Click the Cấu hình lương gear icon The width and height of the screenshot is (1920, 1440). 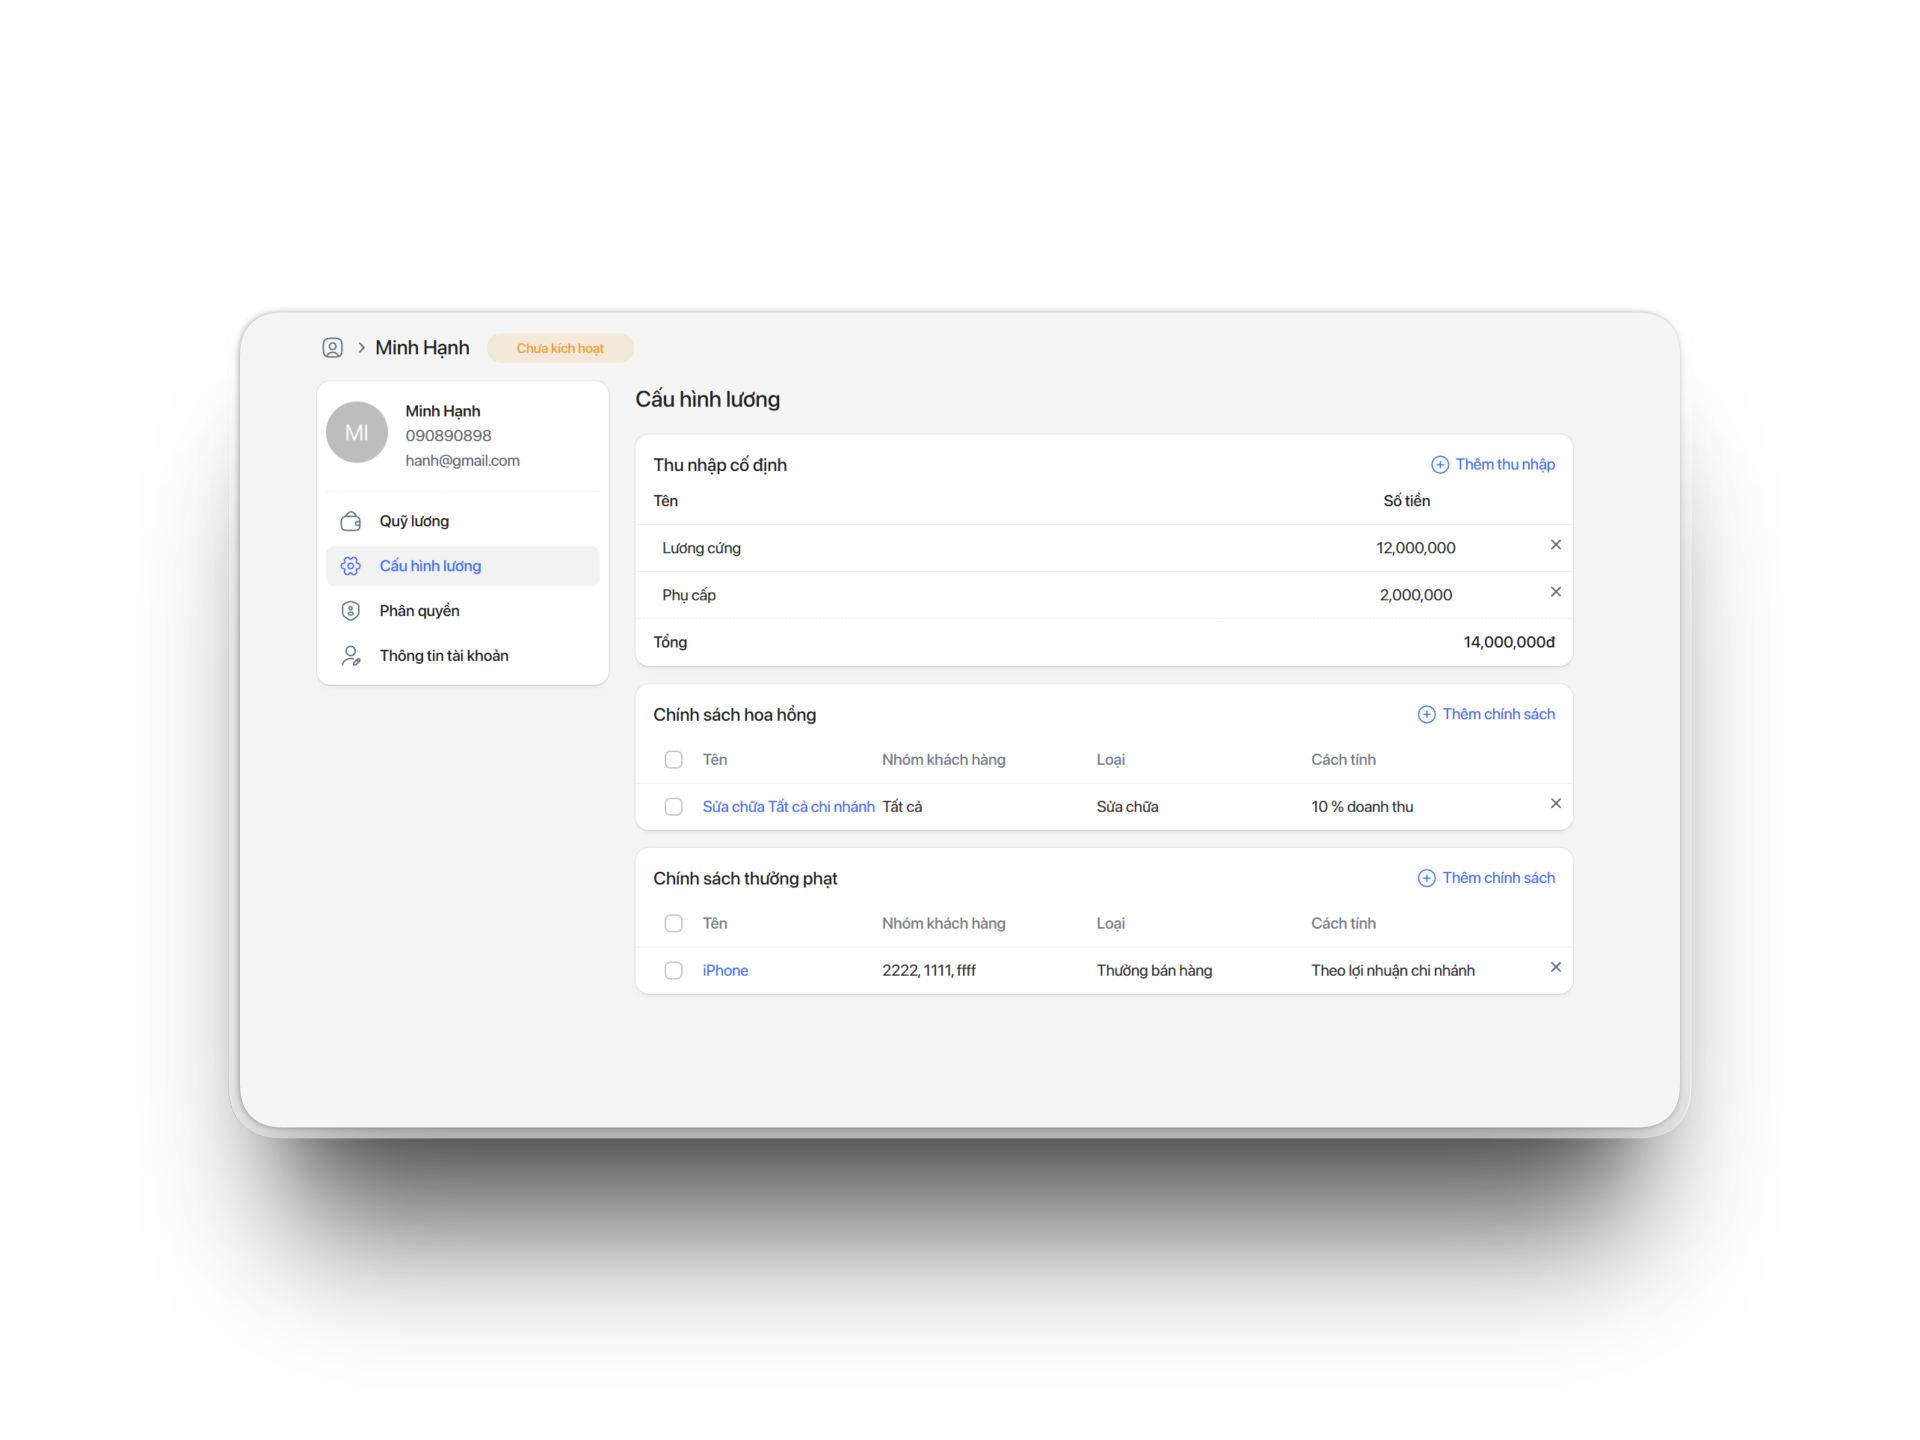(x=350, y=566)
